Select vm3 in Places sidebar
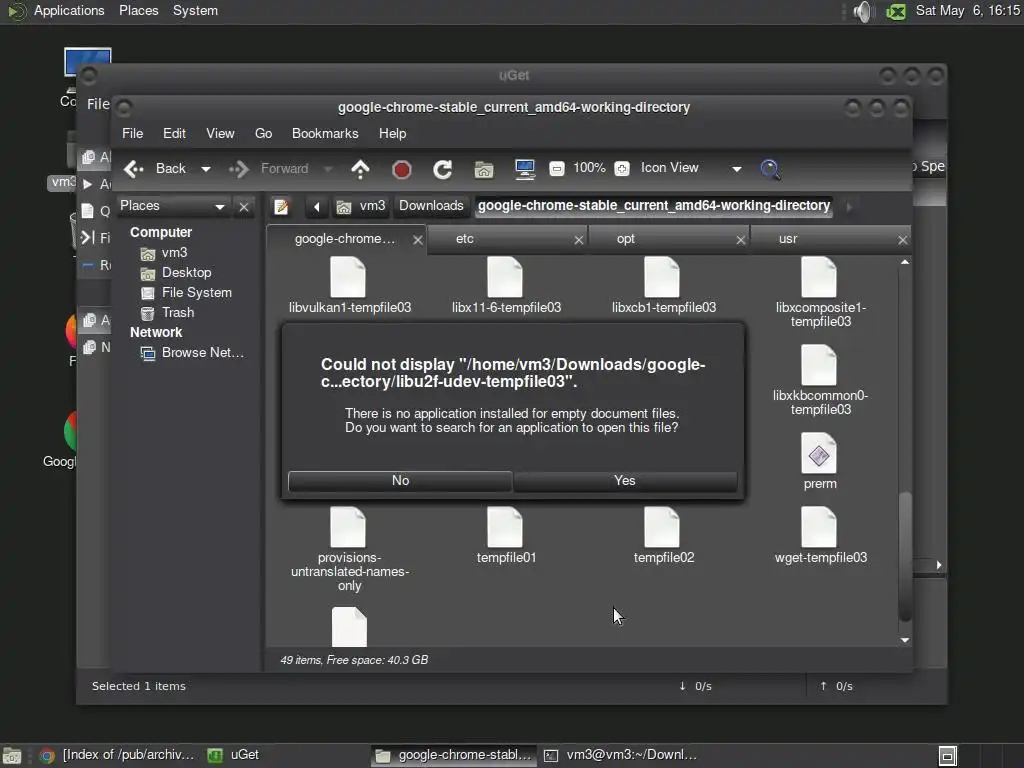Screen dimensions: 1024x768 coord(174,253)
